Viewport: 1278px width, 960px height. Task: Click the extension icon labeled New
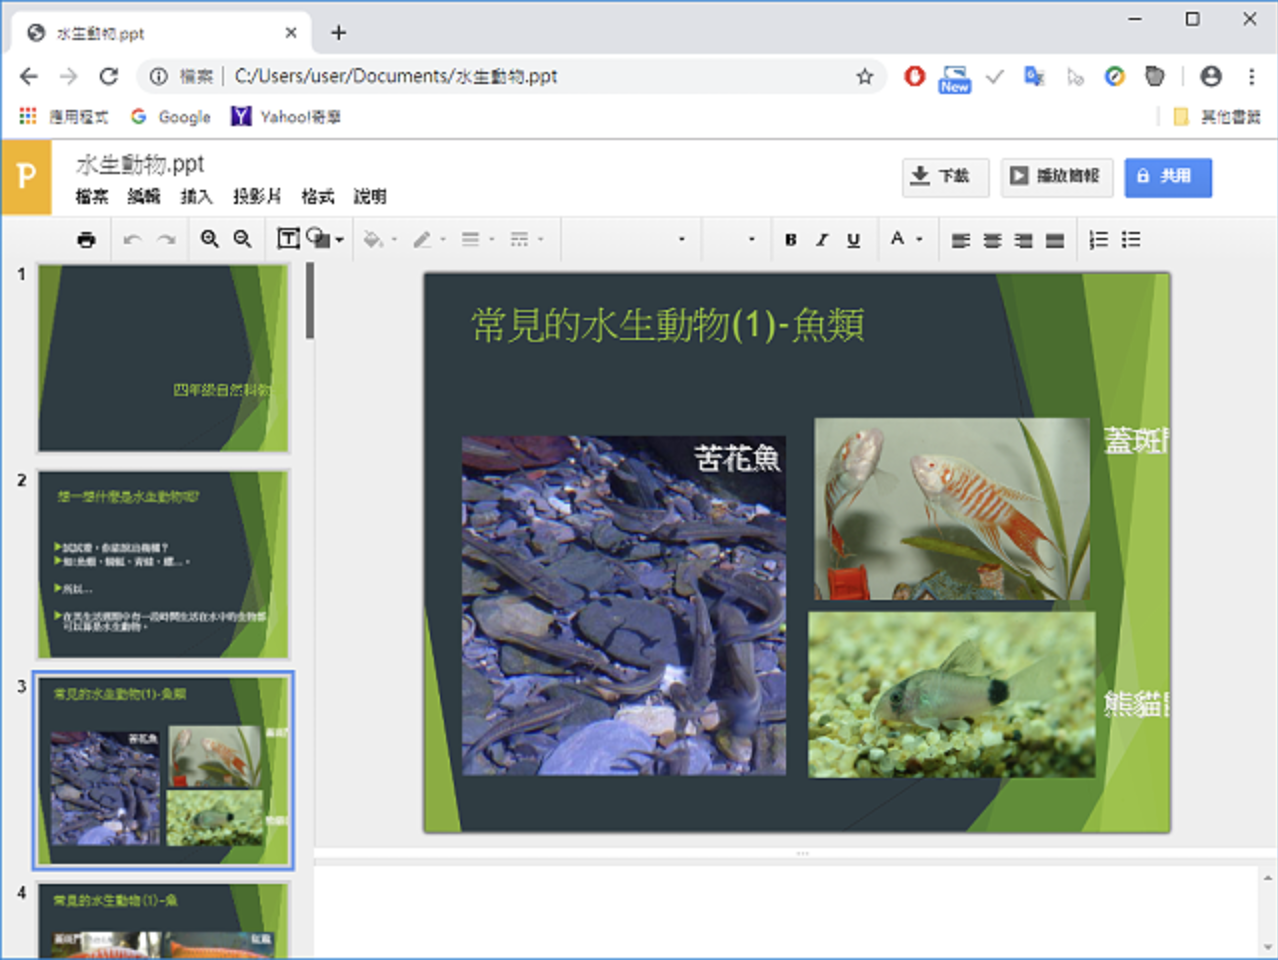(954, 78)
